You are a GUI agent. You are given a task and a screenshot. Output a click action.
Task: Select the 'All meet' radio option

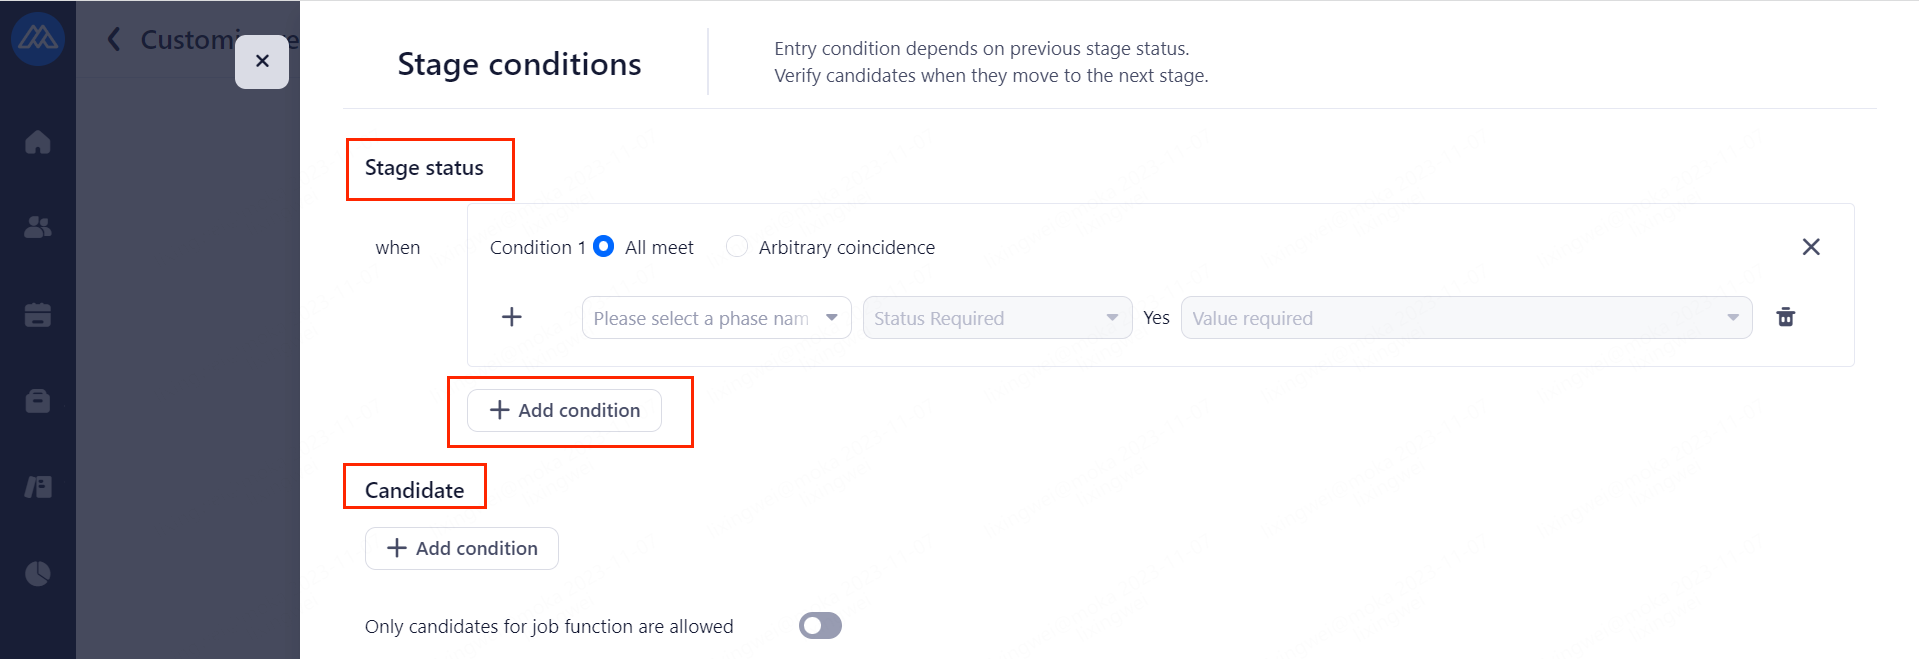[x=604, y=247]
